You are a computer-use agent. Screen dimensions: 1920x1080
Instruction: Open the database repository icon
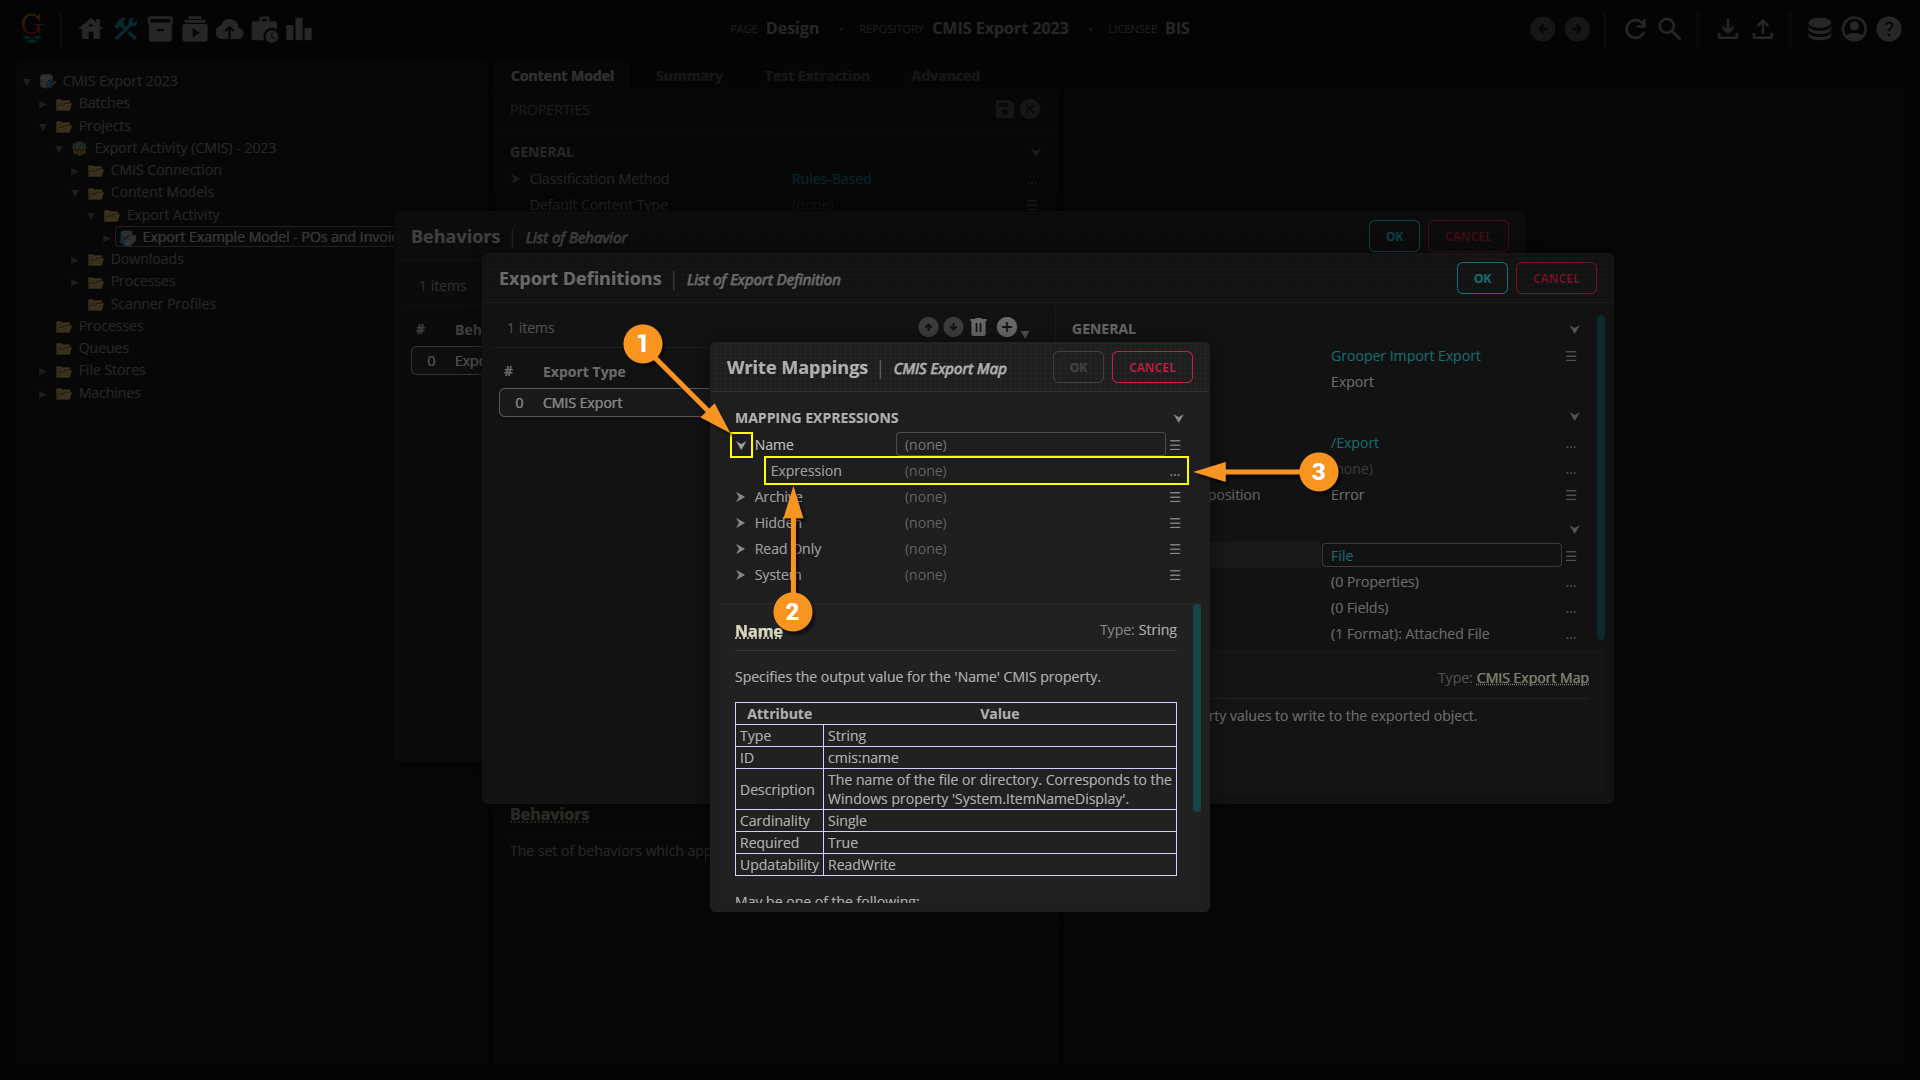pyautogui.click(x=1819, y=29)
